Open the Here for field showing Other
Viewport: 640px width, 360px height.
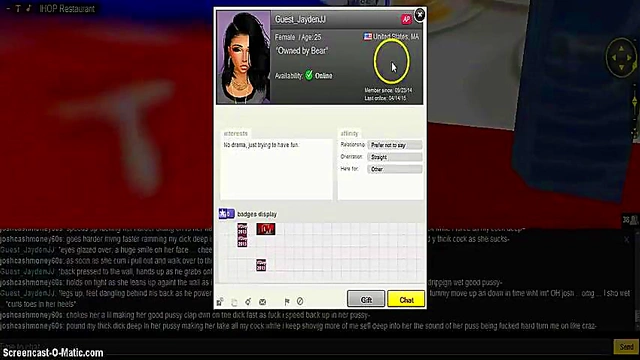395,169
